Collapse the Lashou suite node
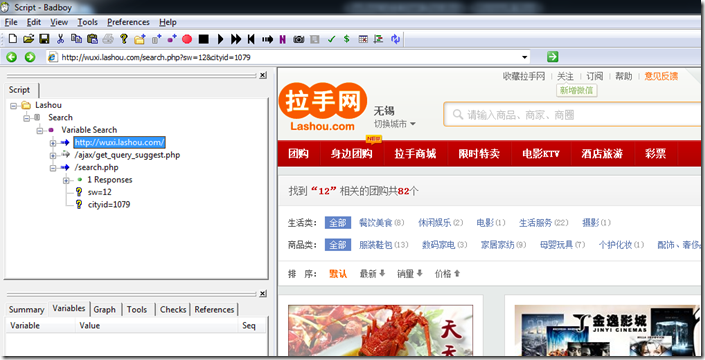The width and height of the screenshot is (705, 360). (13, 106)
